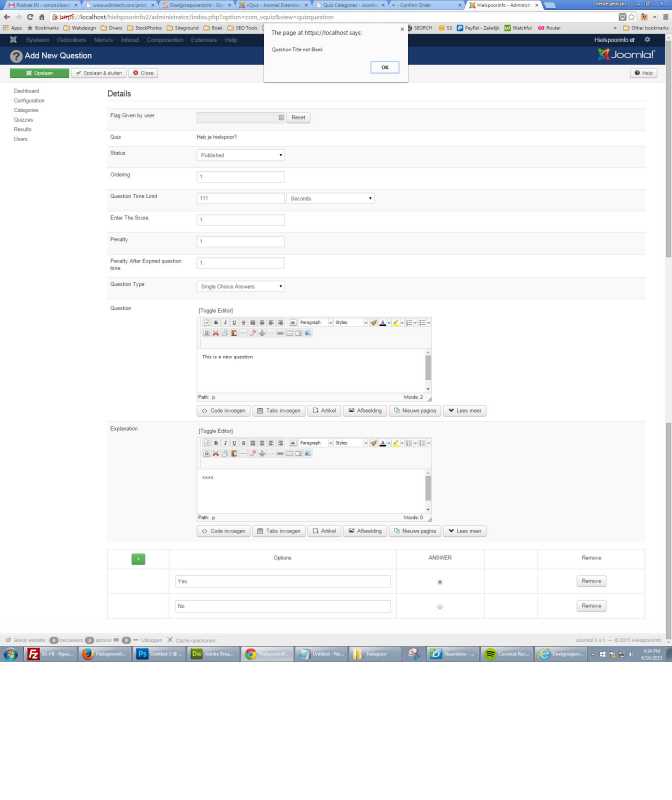This screenshot has height=800, width=672.
Task: Click the Help button in toolbar
Action: coord(643,73)
